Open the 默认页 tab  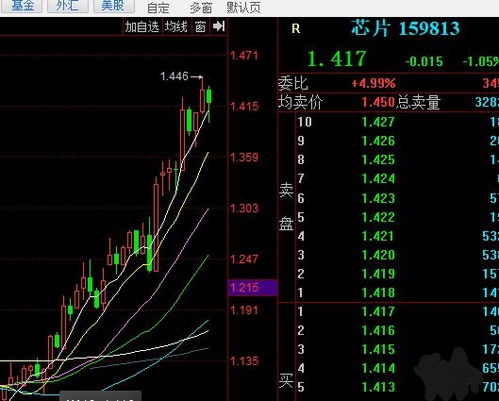coord(244,7)
